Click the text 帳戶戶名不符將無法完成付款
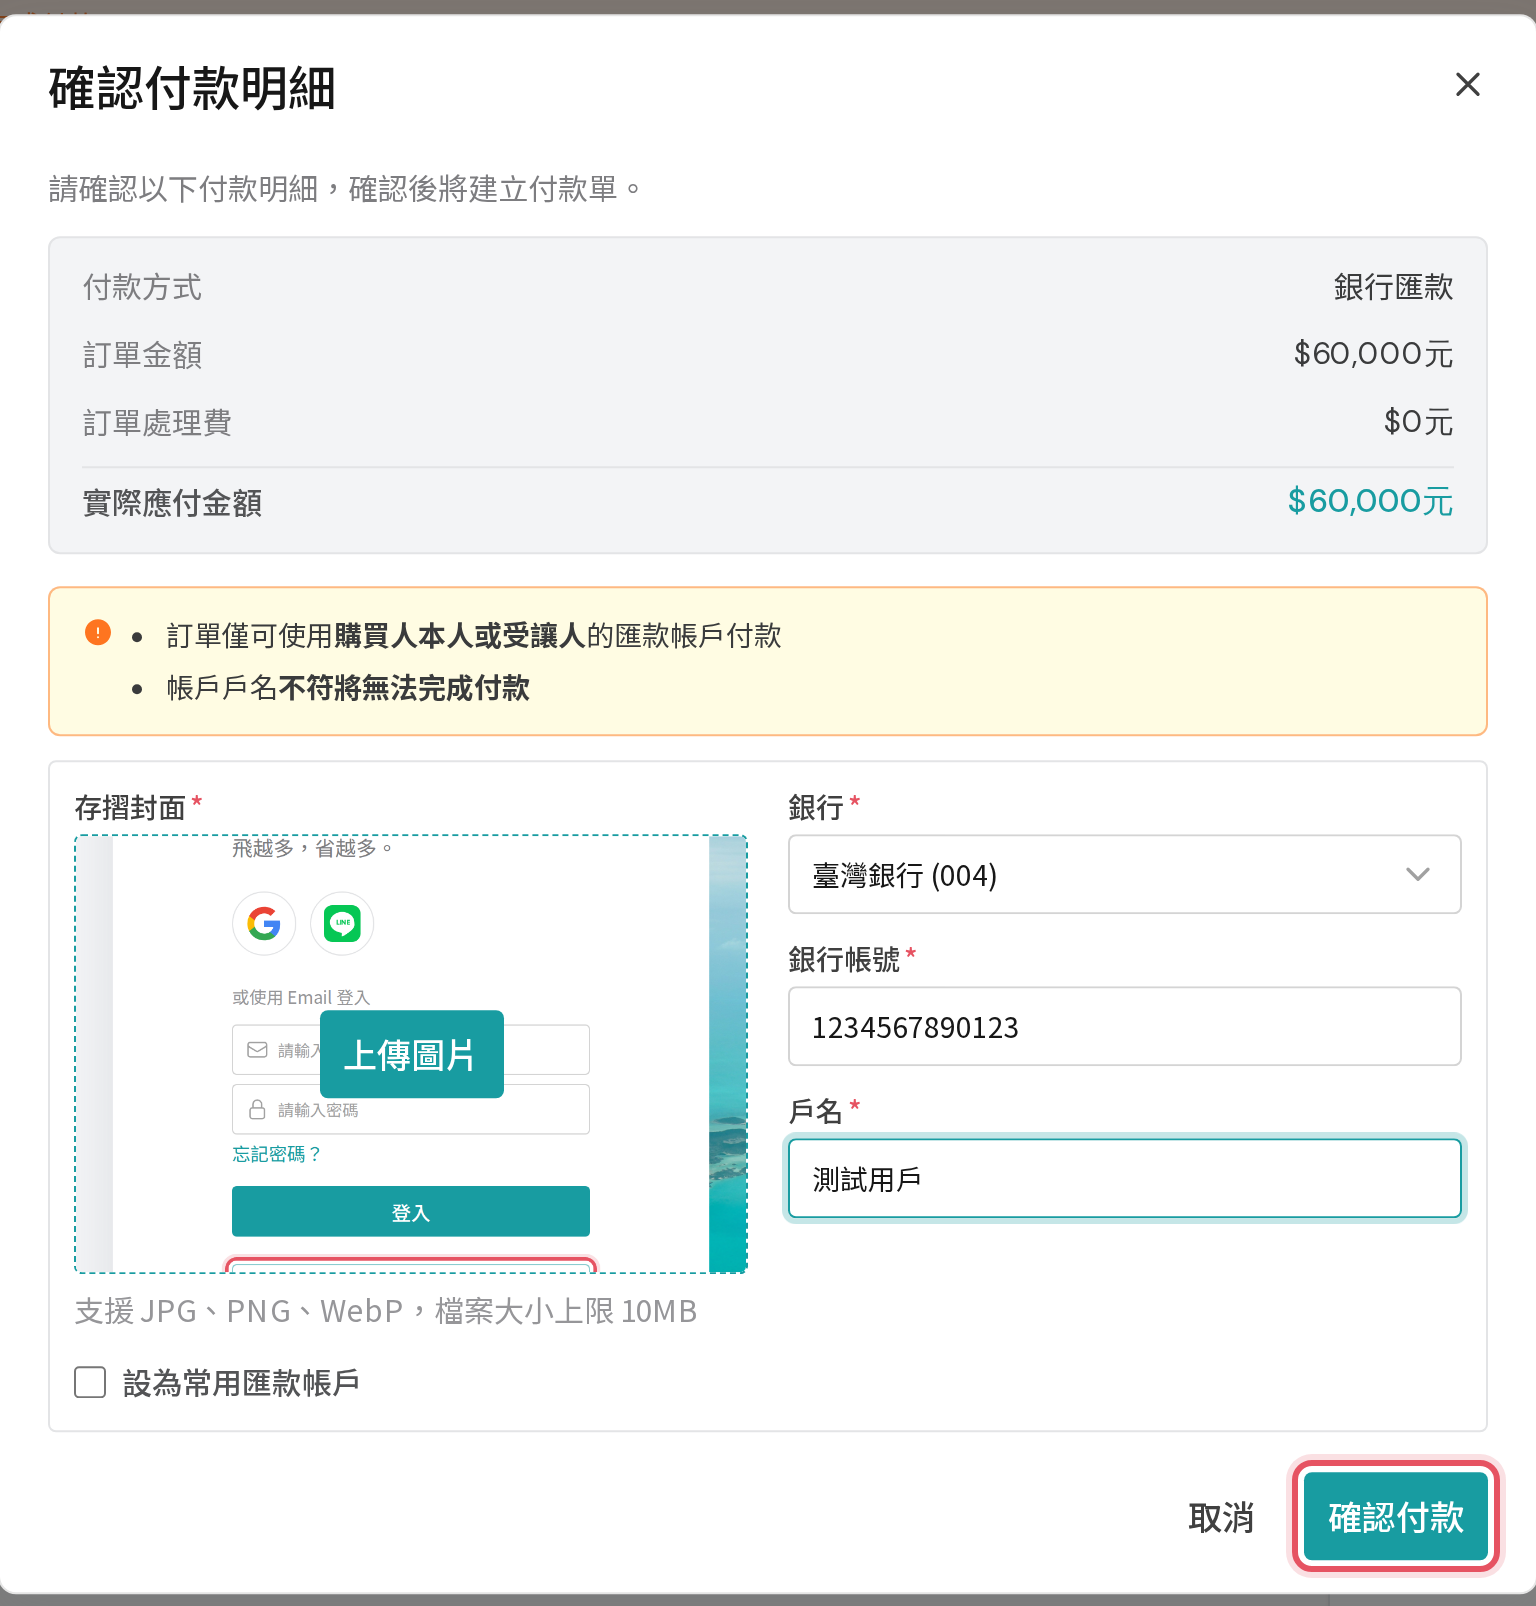 [348, 688]
